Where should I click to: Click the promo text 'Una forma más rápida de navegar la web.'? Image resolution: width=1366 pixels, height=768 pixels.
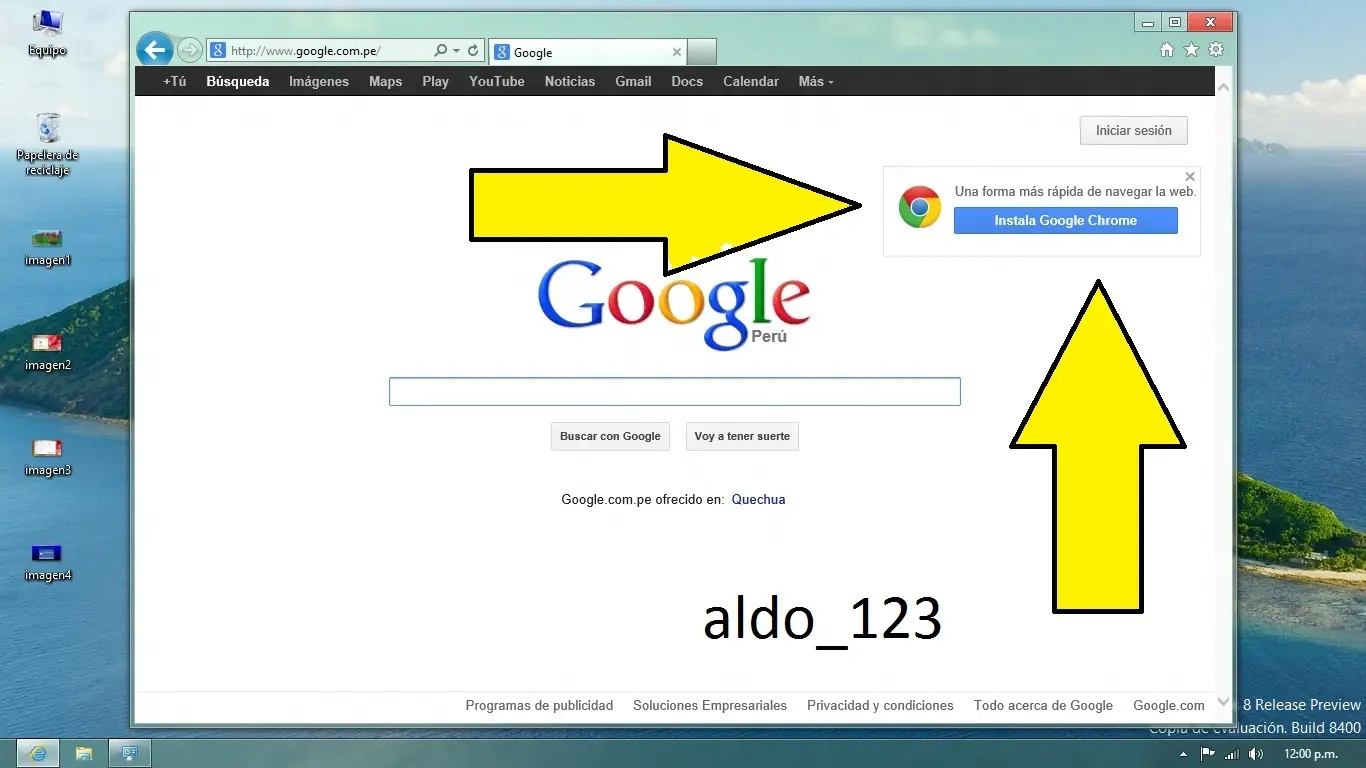(1075, 192)
